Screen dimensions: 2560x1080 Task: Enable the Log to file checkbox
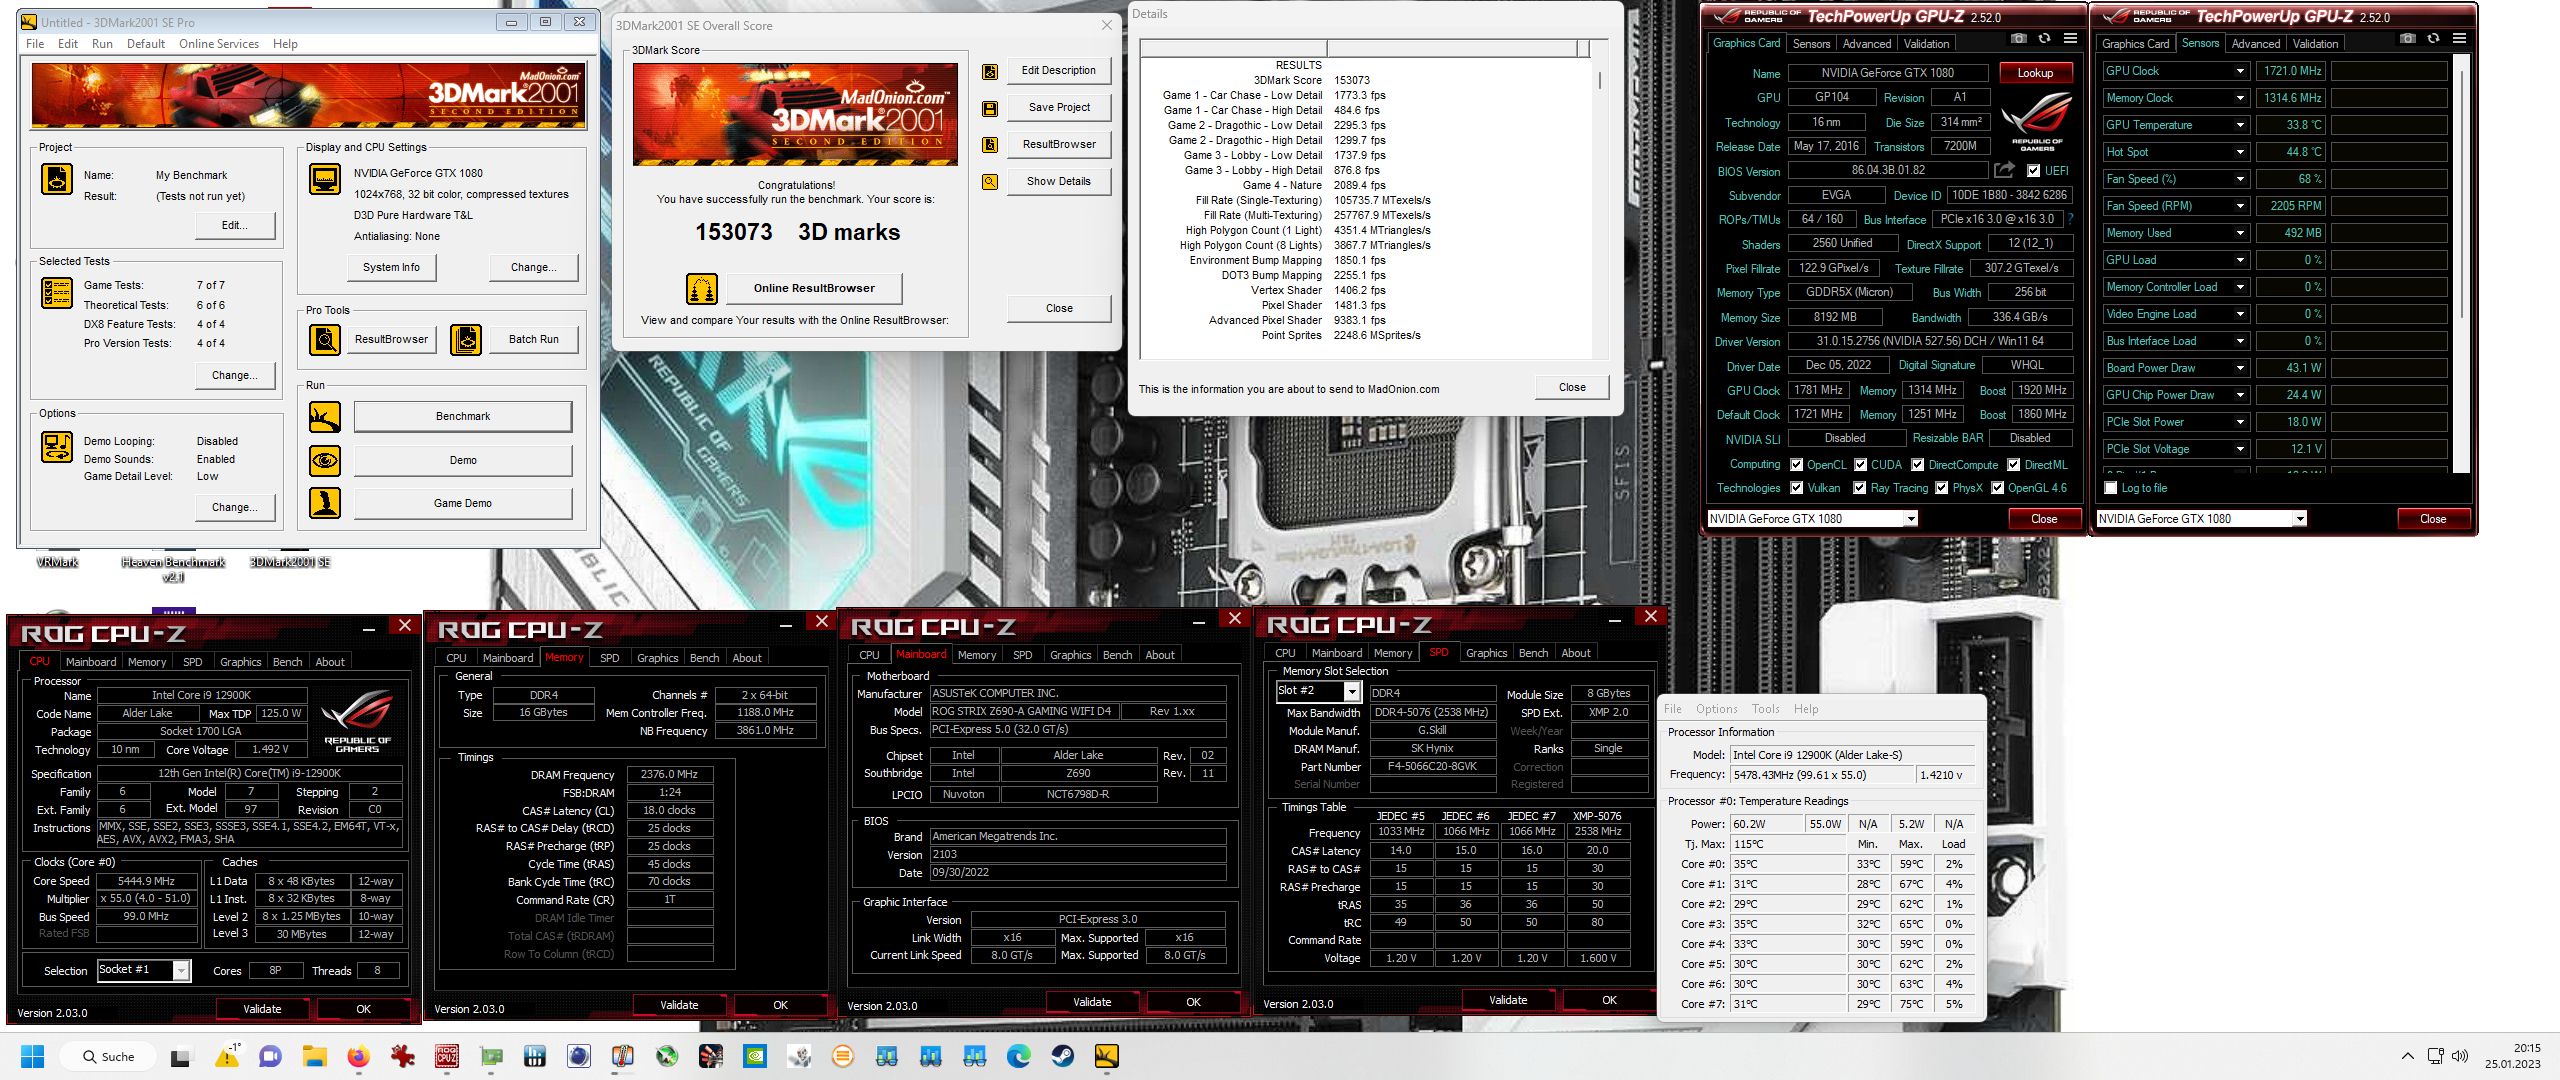pyautogui.click(x=2111, y=488)
